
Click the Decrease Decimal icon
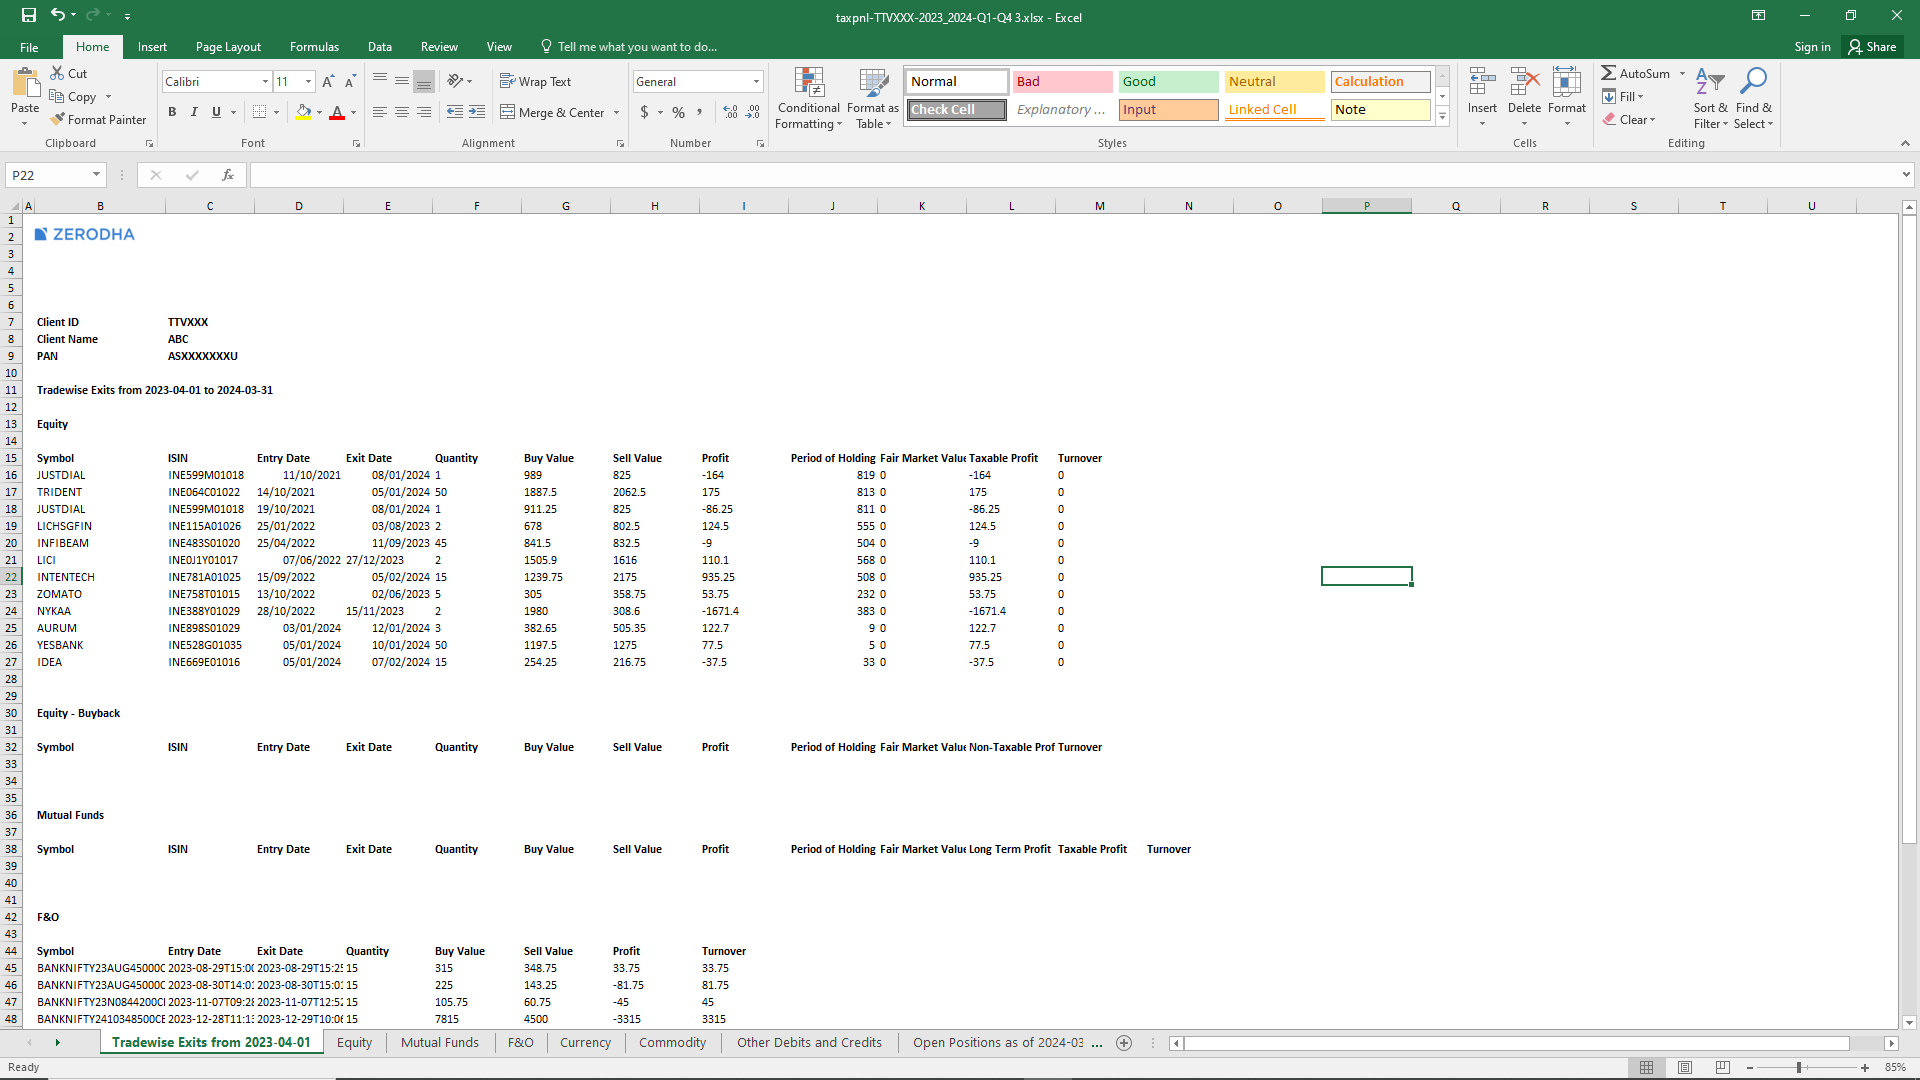point(753,112)
